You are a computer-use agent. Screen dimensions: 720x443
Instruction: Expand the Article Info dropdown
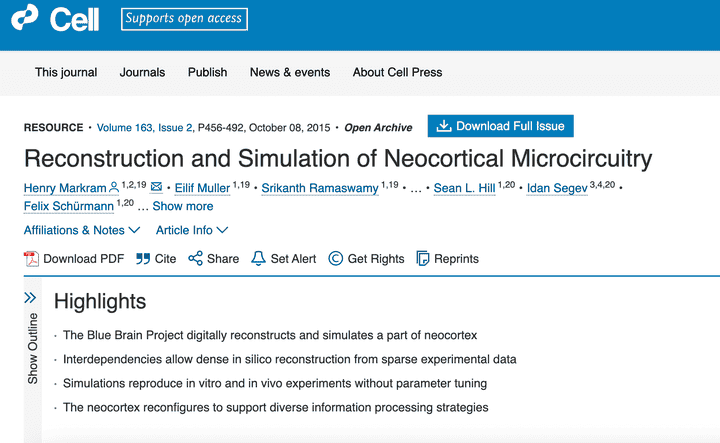191,230
